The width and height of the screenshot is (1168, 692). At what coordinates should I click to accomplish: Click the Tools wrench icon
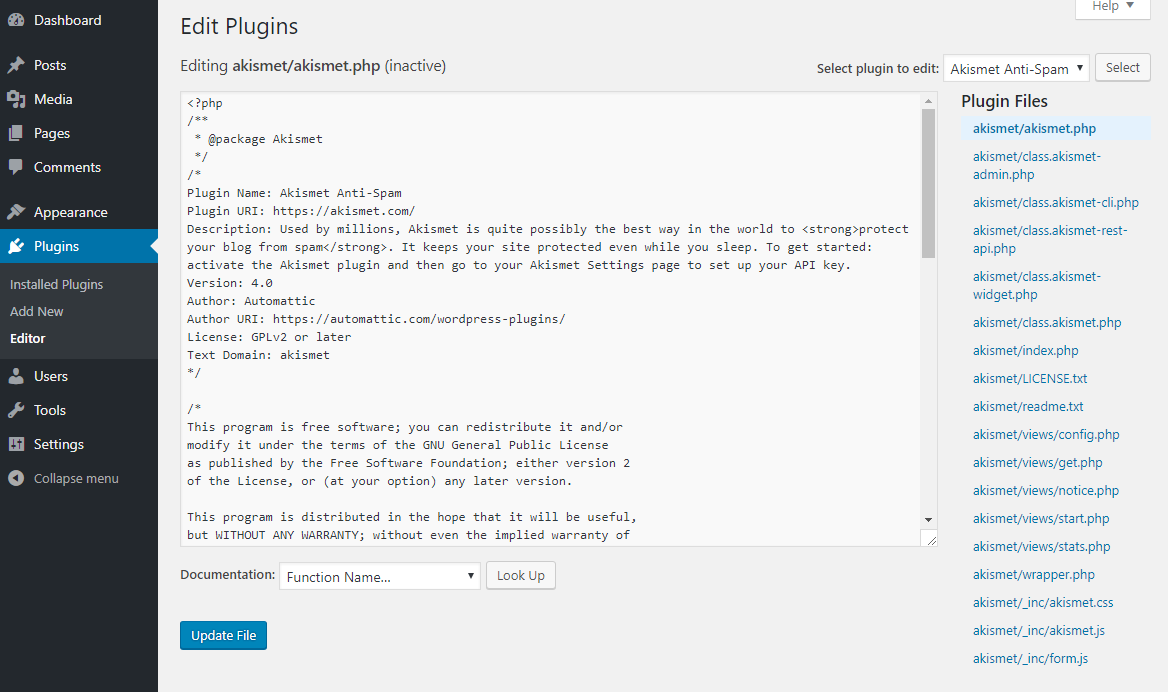point(16,410)
